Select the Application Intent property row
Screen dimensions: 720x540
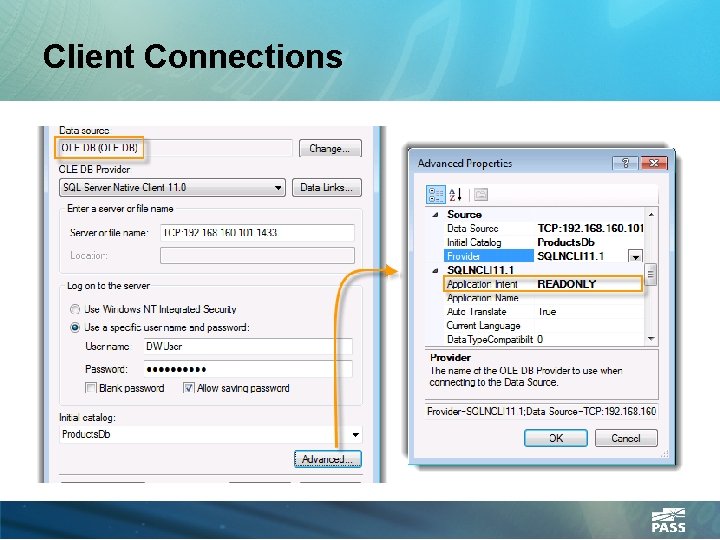coord(544,284)
